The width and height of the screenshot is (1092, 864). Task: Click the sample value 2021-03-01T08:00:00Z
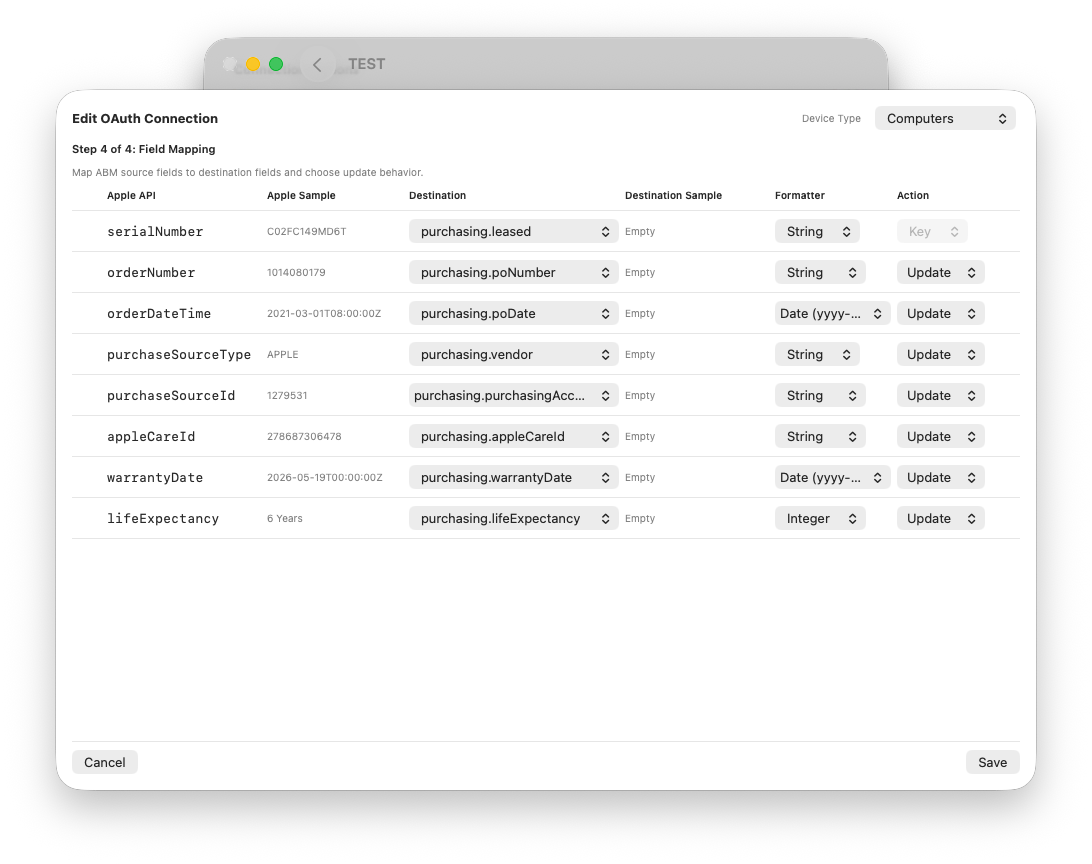(324, 314)
